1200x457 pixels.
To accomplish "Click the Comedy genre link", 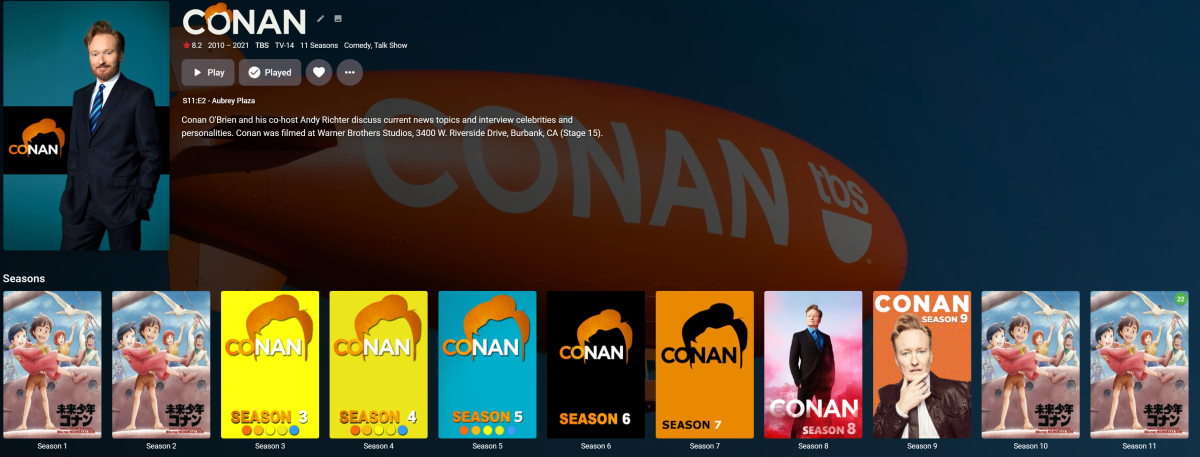I will point(357,45).
